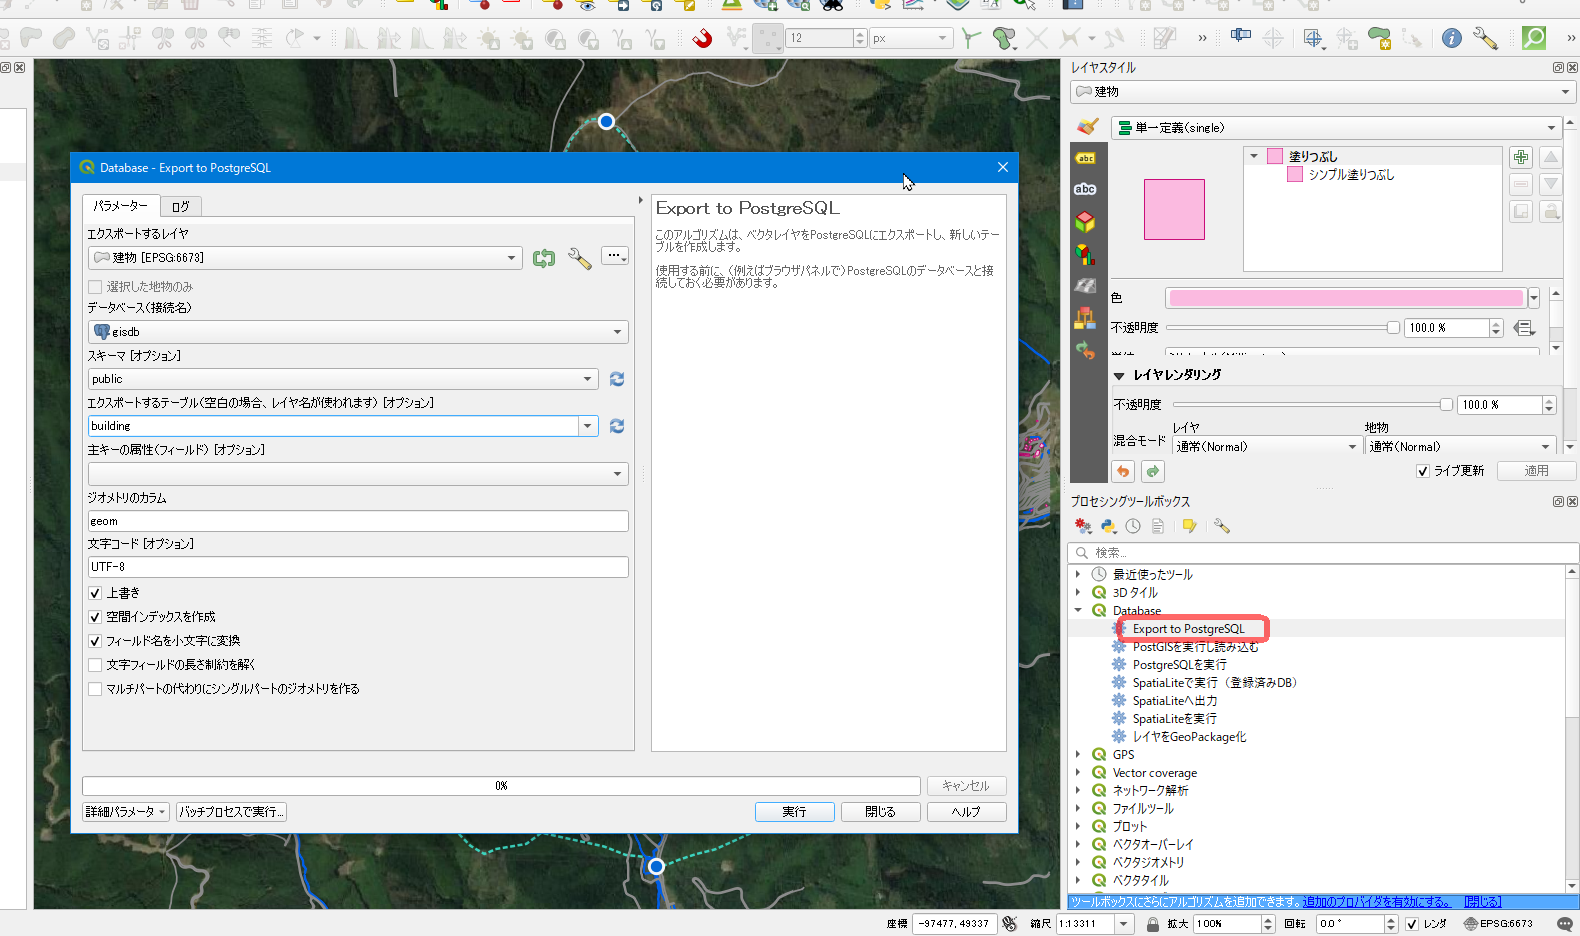Click the ellipsis browse button for export layer
The width and height of the screenshot is (1580, 936).
pos(615,256)
